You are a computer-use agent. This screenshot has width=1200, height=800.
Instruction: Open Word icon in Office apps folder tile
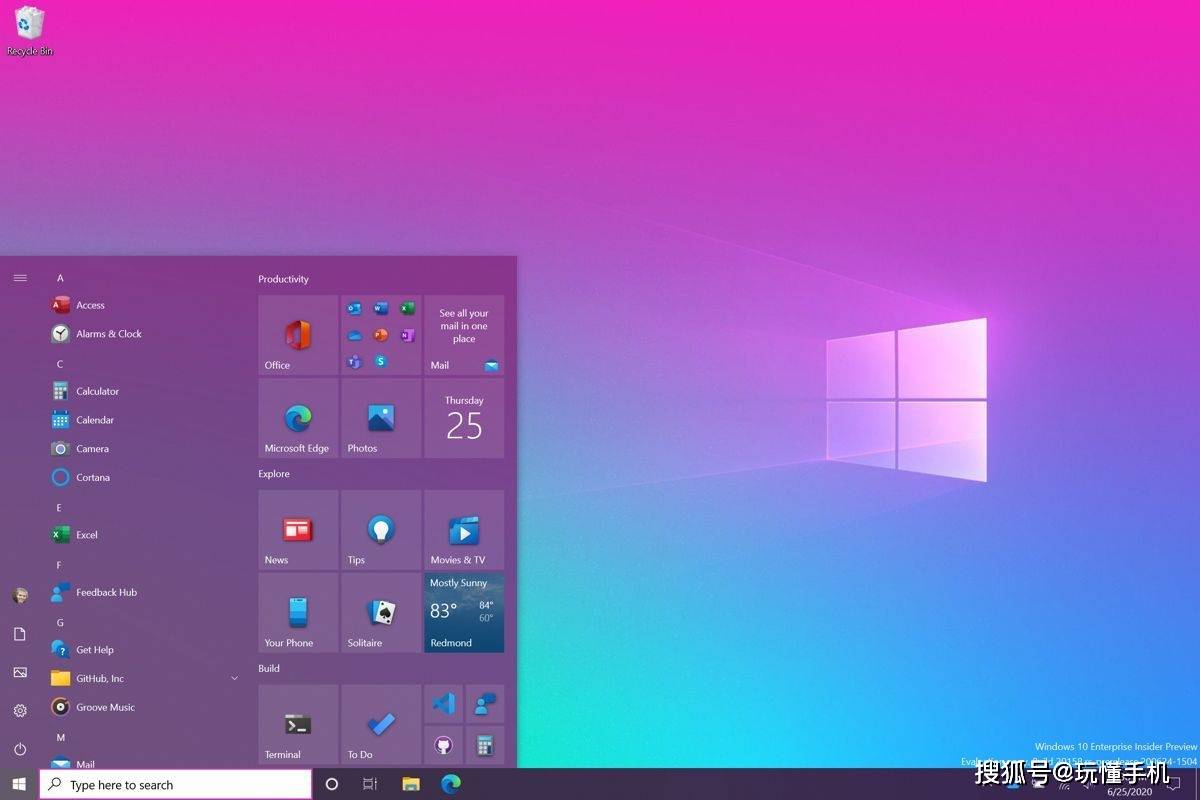coord(381,309)
